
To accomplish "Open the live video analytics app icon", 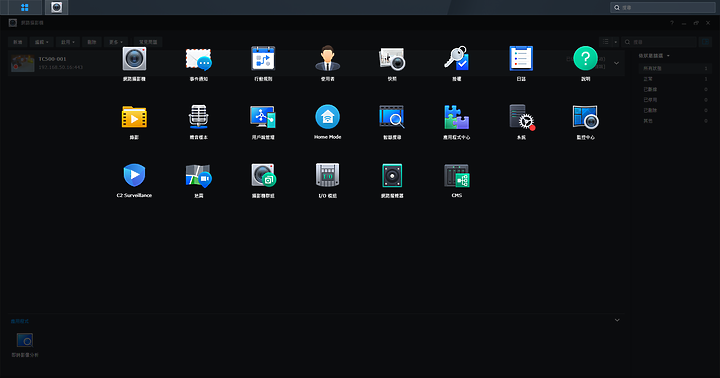I will (25, 340).
